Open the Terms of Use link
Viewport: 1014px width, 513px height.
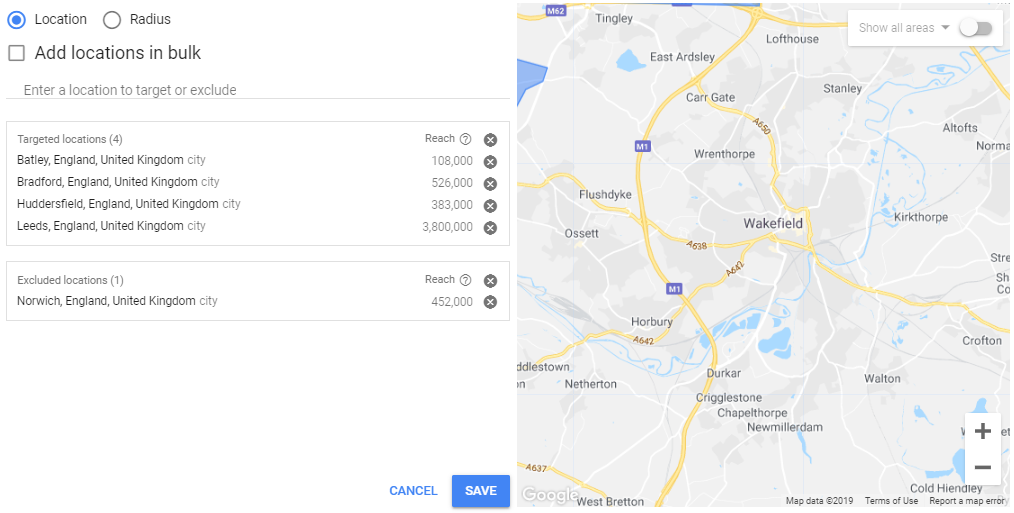point(891,501)
